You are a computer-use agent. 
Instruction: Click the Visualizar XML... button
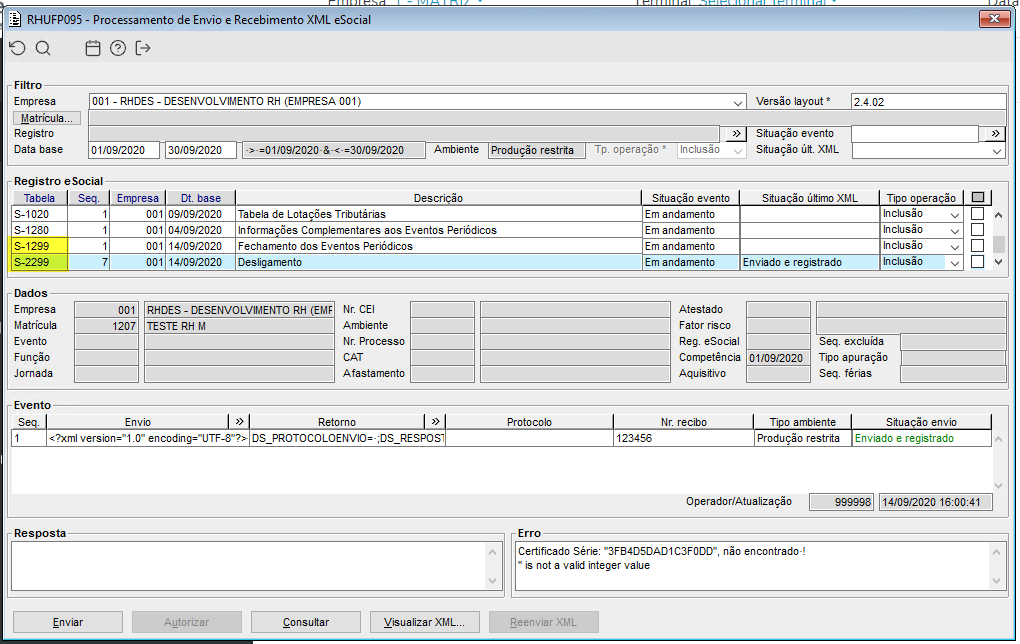424,622
